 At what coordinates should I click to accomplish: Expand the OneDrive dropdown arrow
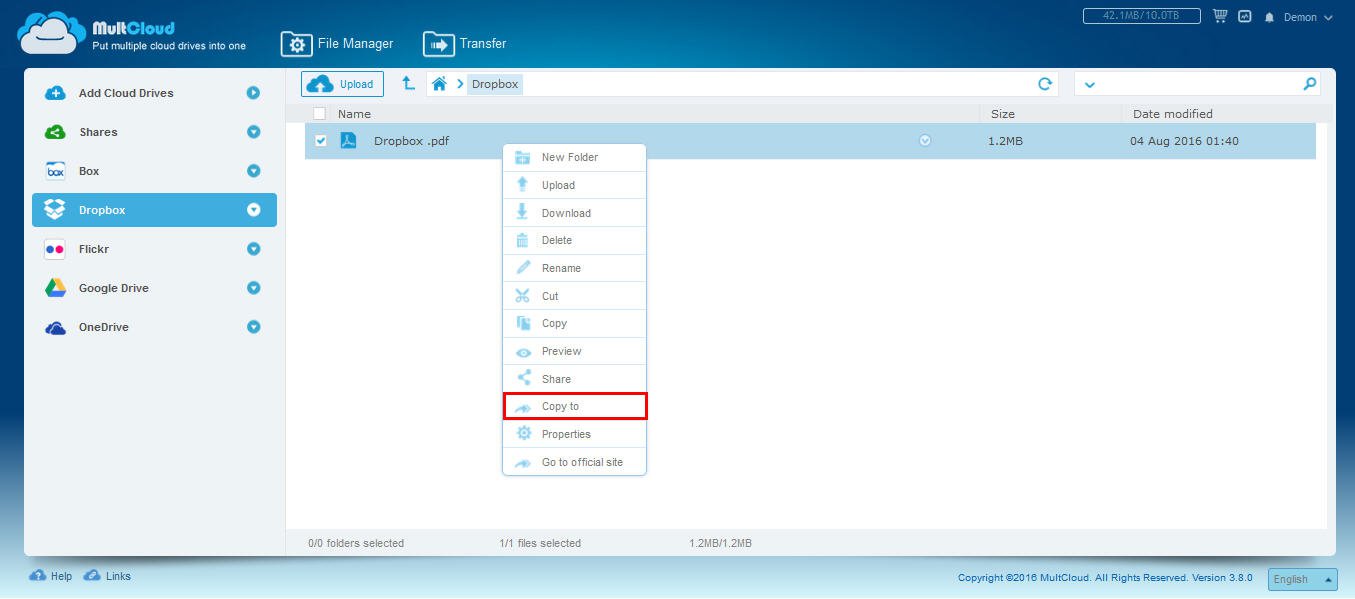click(x=253, y=327)
